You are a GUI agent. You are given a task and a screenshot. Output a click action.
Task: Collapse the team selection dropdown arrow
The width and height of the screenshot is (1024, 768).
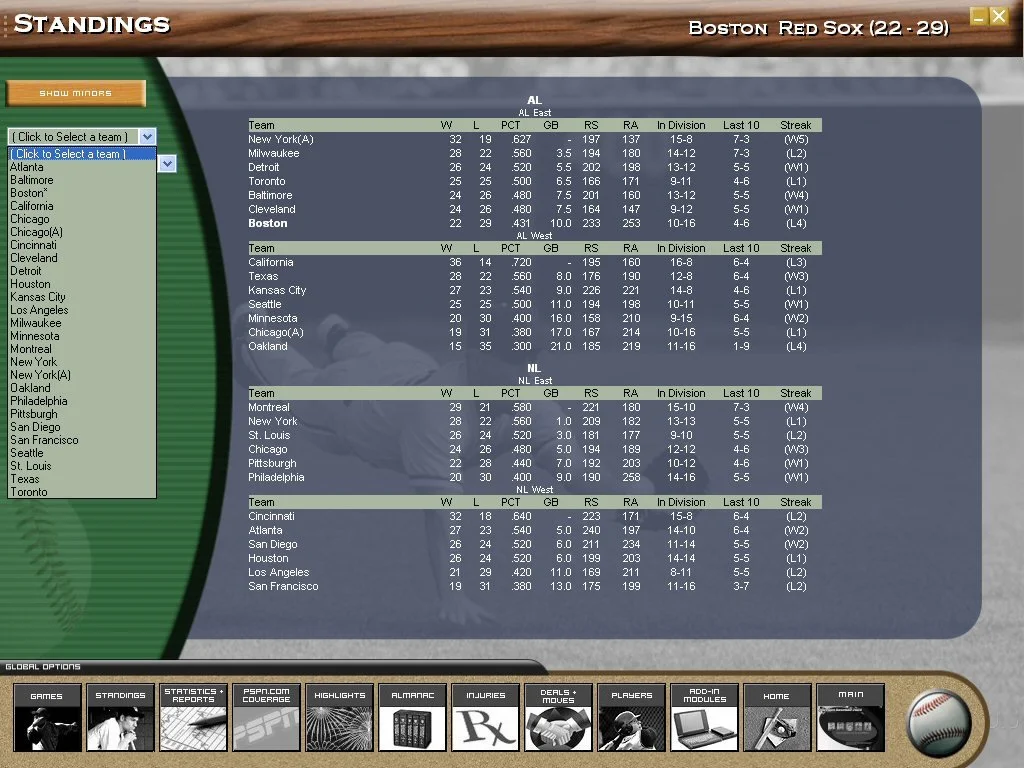pos(147,137)
